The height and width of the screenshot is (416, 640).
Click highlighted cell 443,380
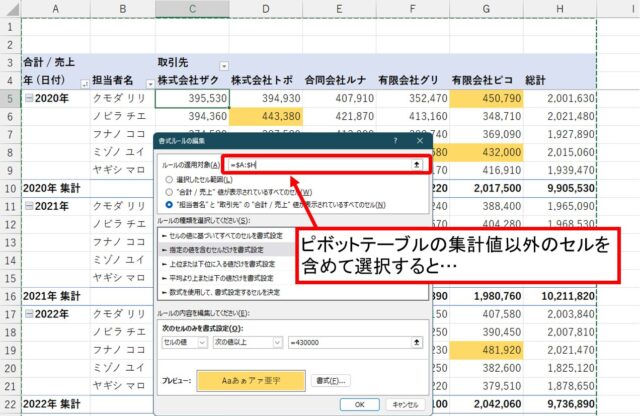pyautogui.click(x=266, y=116)
